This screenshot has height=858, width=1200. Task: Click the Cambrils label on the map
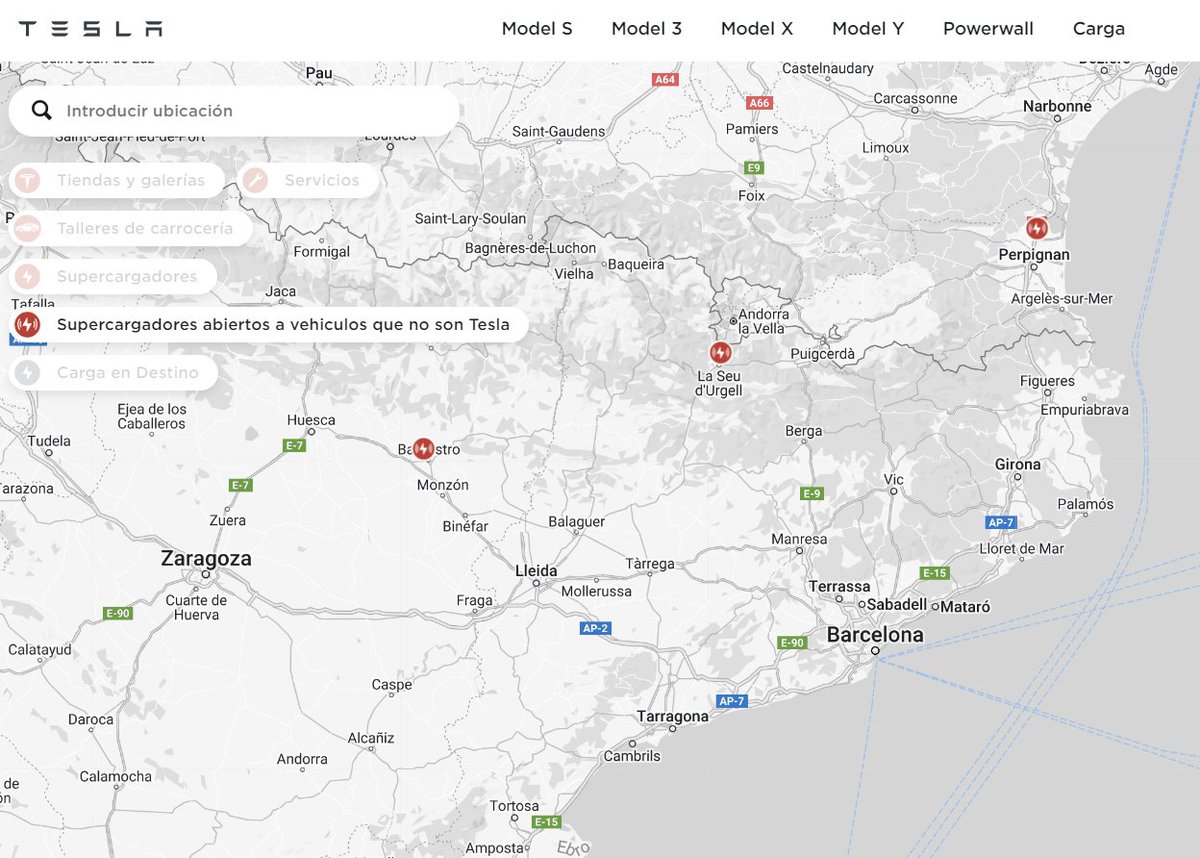(631, 756)
